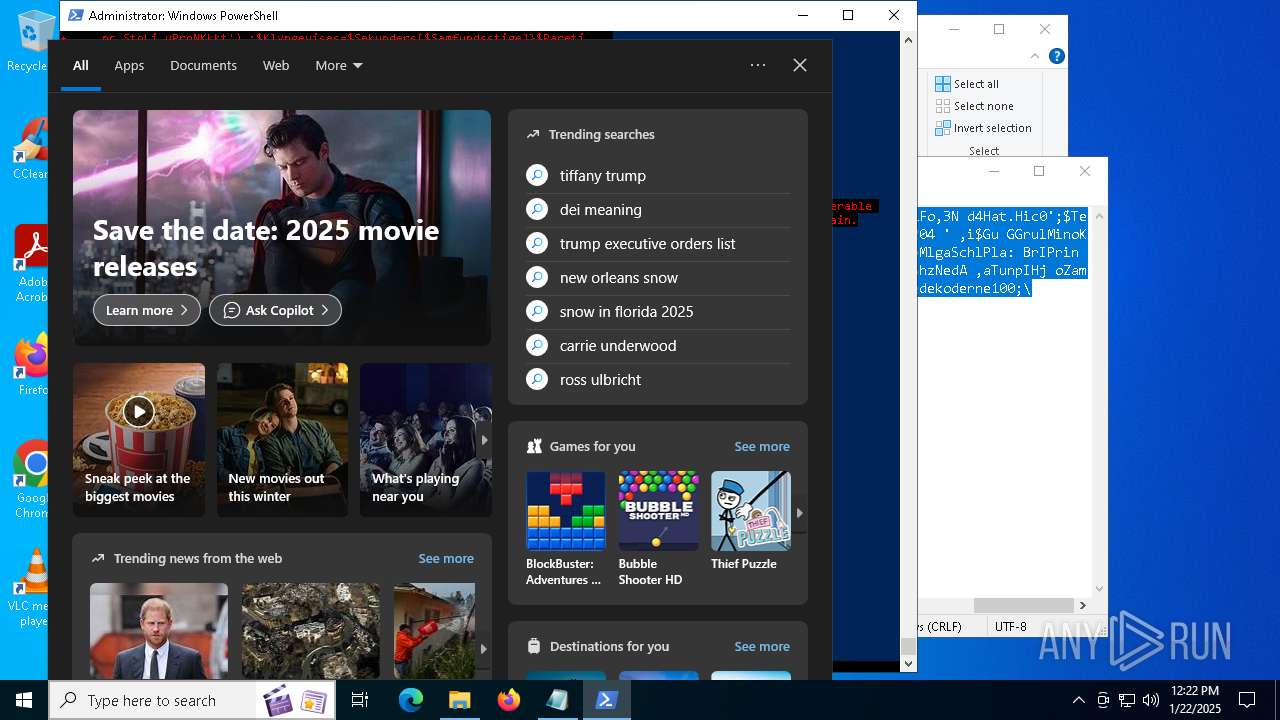Open the Google Chrome desktop shortcut
Viewport: 1280px width, 720px height.
32,479
